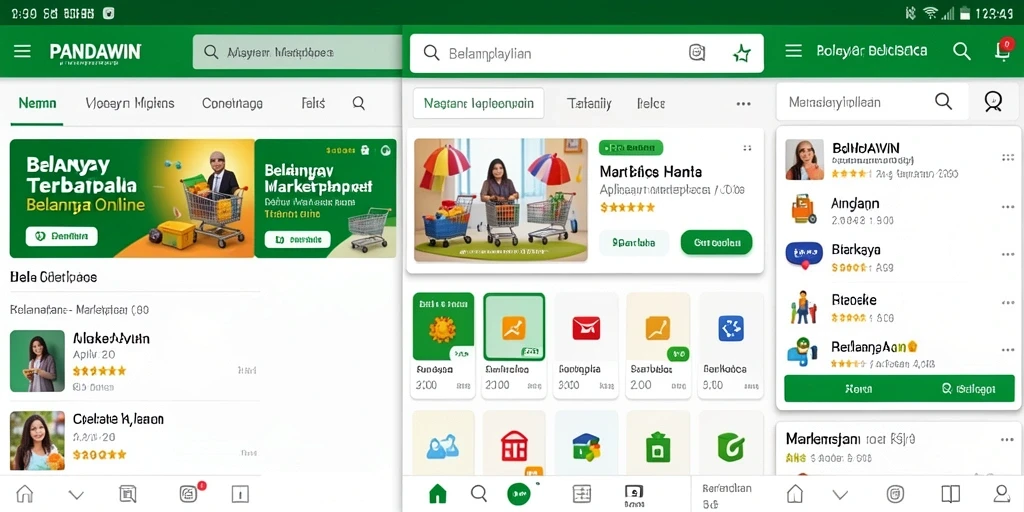
Task: Open the red building app tile
Action: (514, 445)
